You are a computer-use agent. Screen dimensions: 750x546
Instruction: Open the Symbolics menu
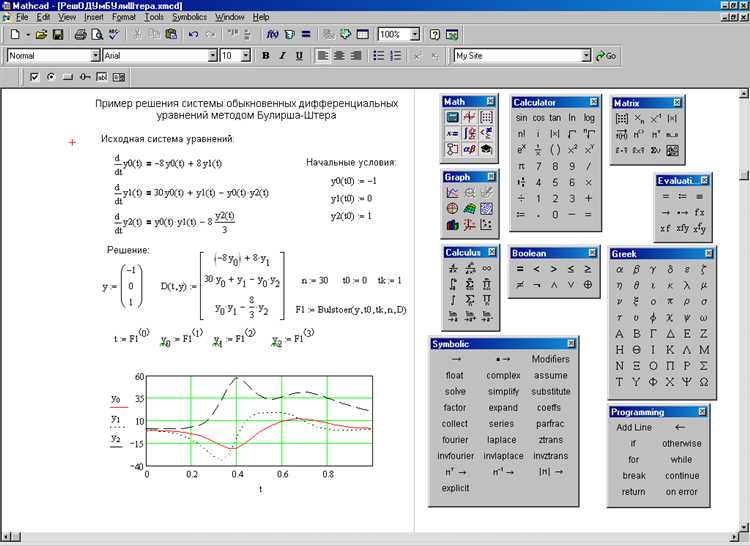click(x=189, y=17)
